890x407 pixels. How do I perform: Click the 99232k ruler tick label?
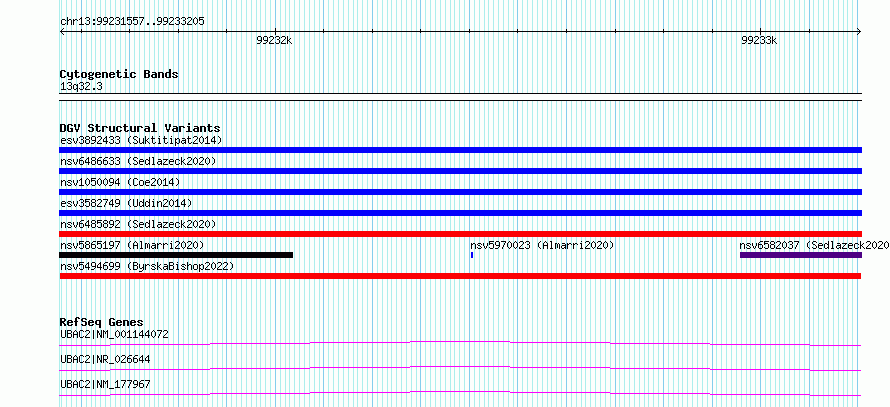click(274, 41)
